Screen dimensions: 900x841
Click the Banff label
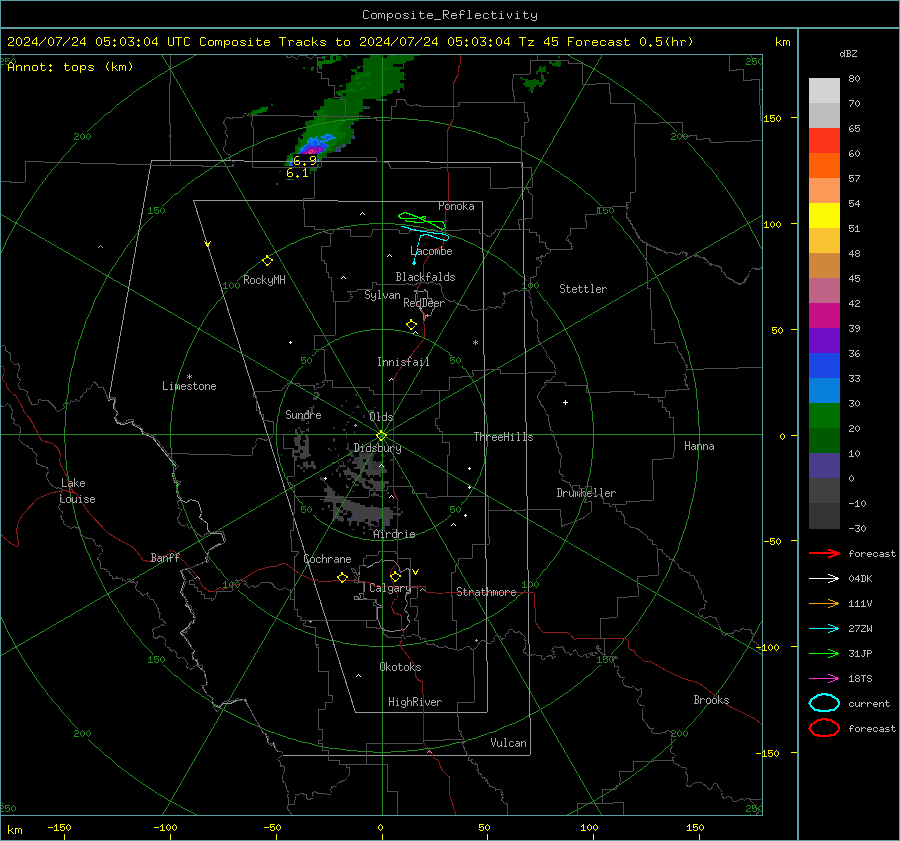(x=165, y=557)
